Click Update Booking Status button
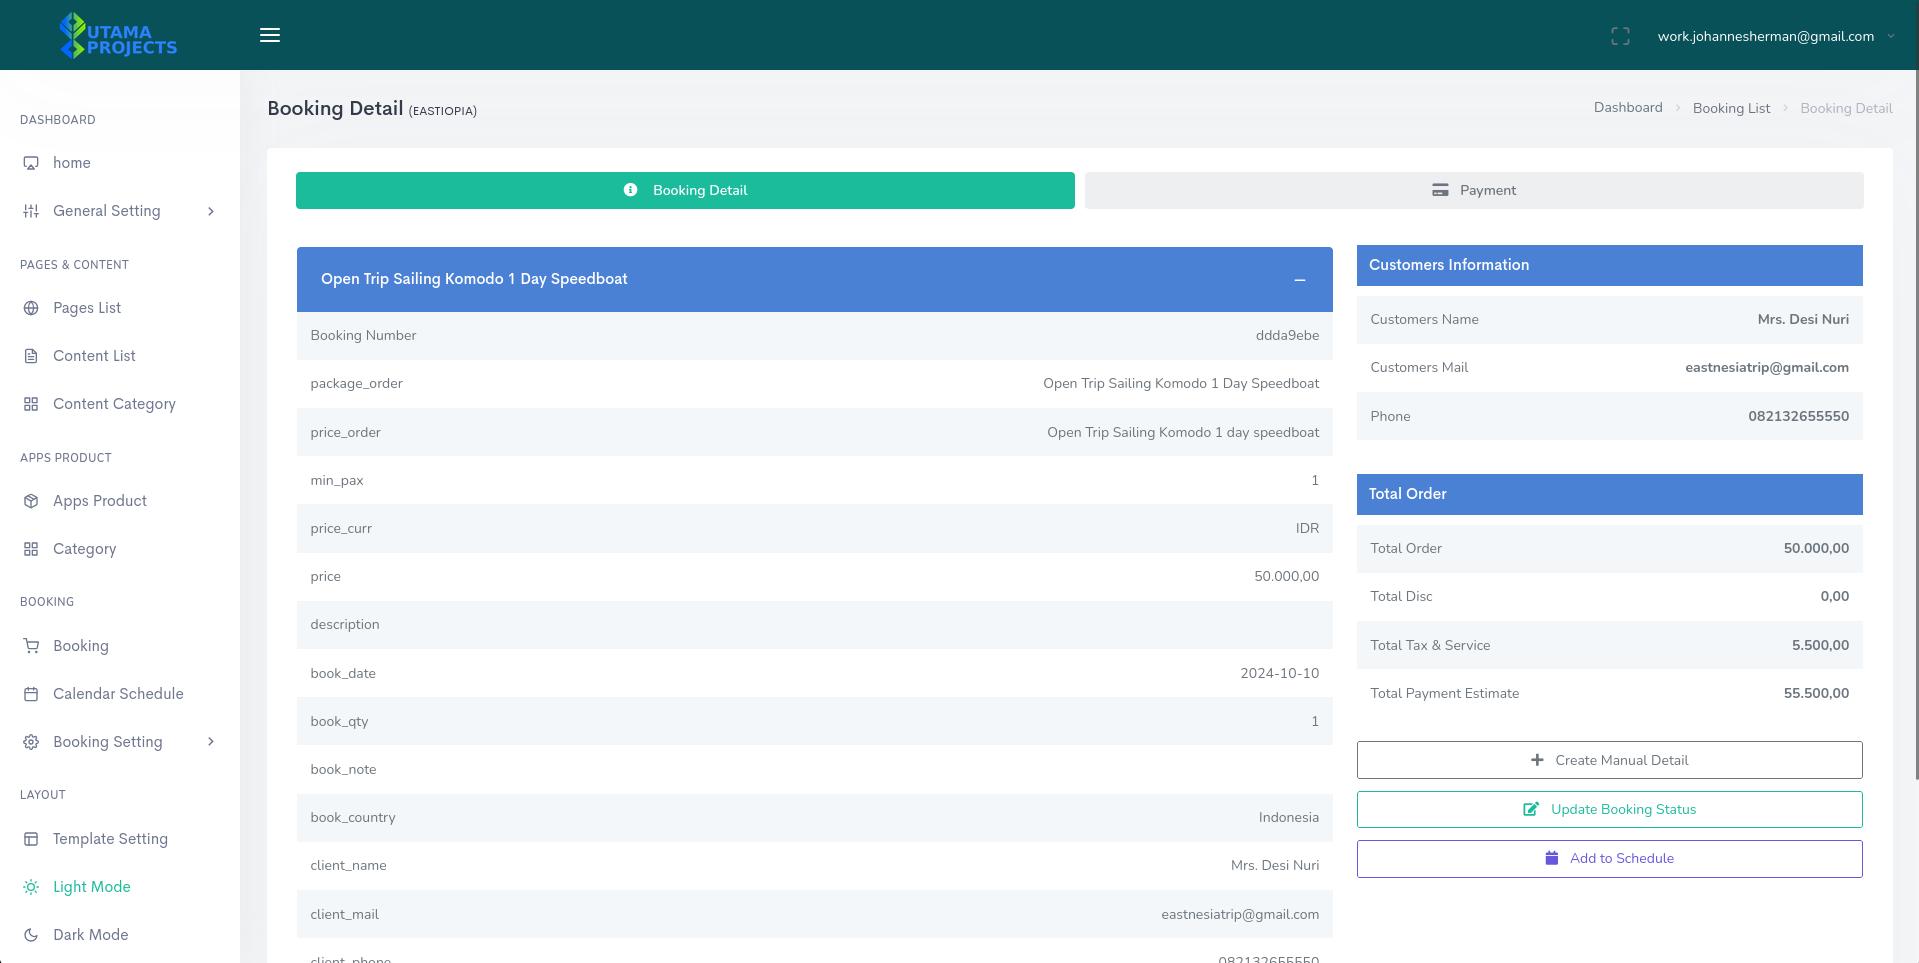The height and width of the screenshot is (963, 1919). coord(1609,810)
